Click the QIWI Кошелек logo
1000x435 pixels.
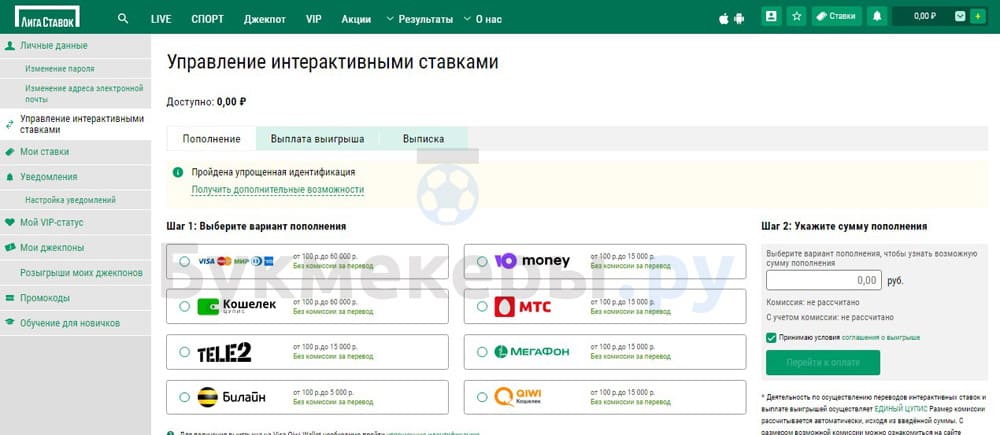click(518, 397)
